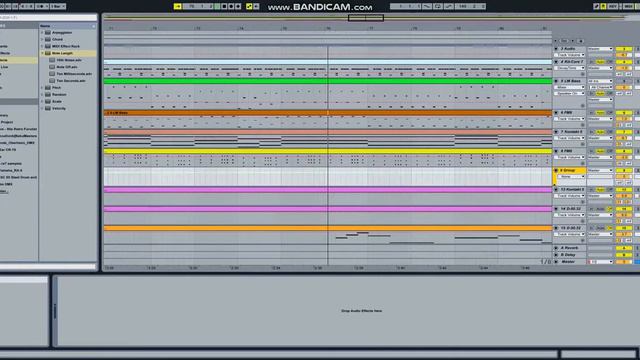Click the Arpeggiator folder icon in browser

(48, 32)
